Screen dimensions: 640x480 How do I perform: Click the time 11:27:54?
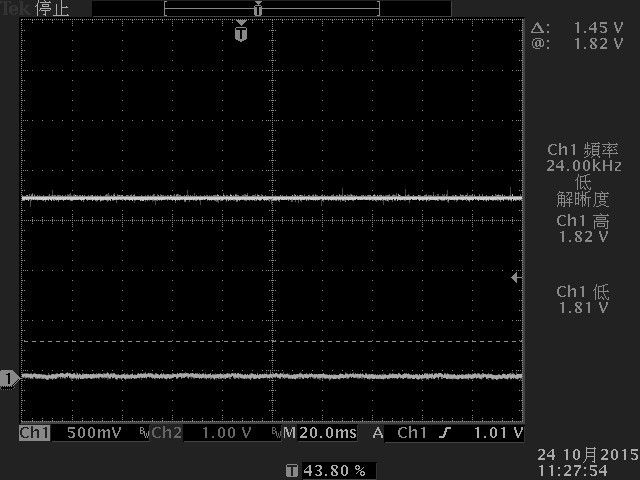572,470
